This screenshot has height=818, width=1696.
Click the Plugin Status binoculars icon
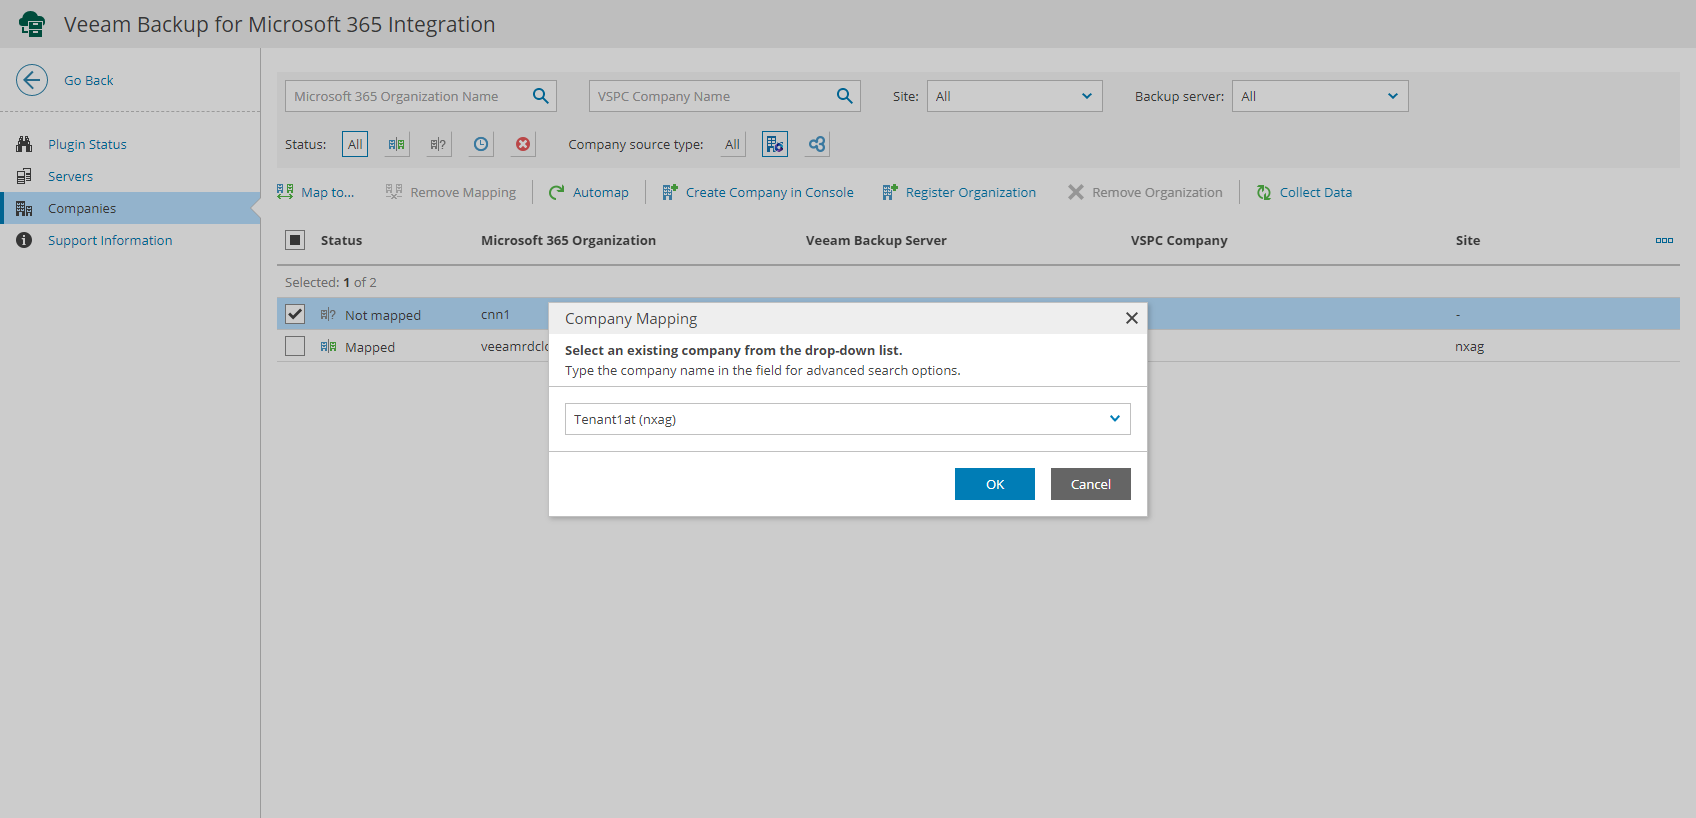(24, 144)
